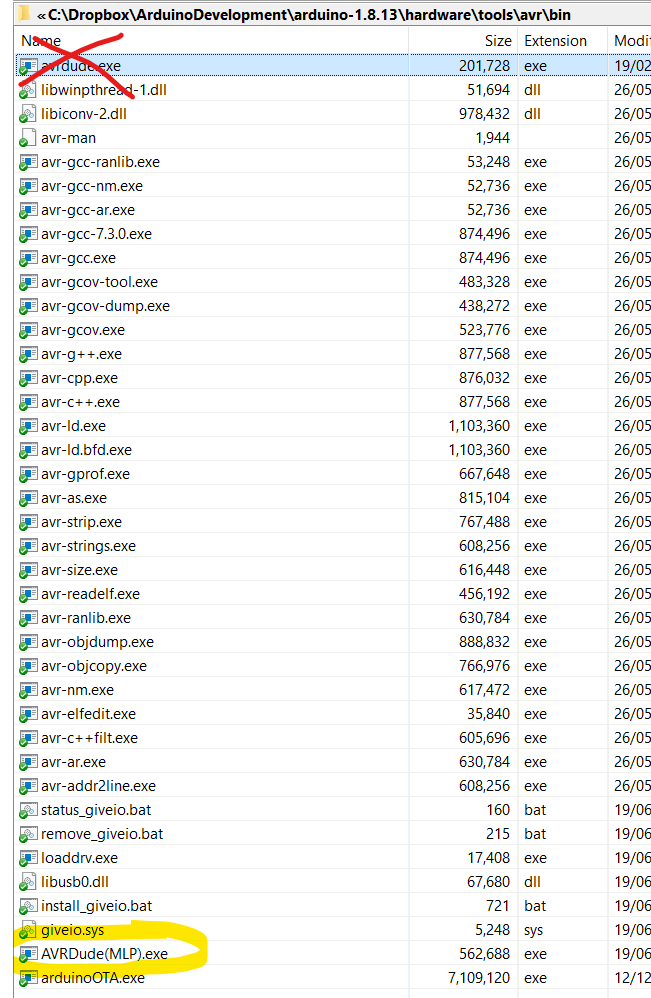
Task: Click size value 5,248
Action: 493,931
